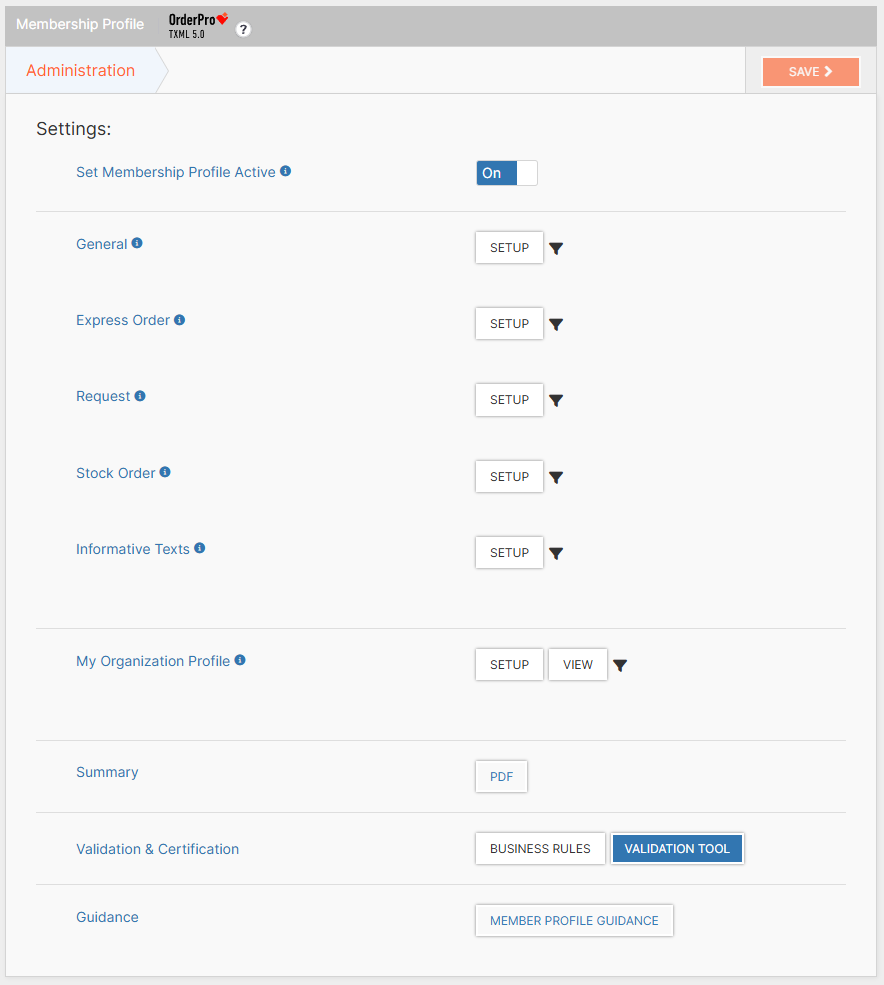
Task: Click the Express Order info icon
Action: tap(180, 319)
